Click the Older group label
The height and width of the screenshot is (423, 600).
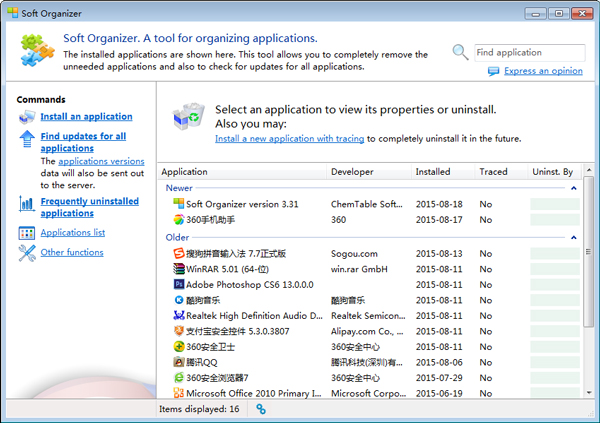click(177, 237)
